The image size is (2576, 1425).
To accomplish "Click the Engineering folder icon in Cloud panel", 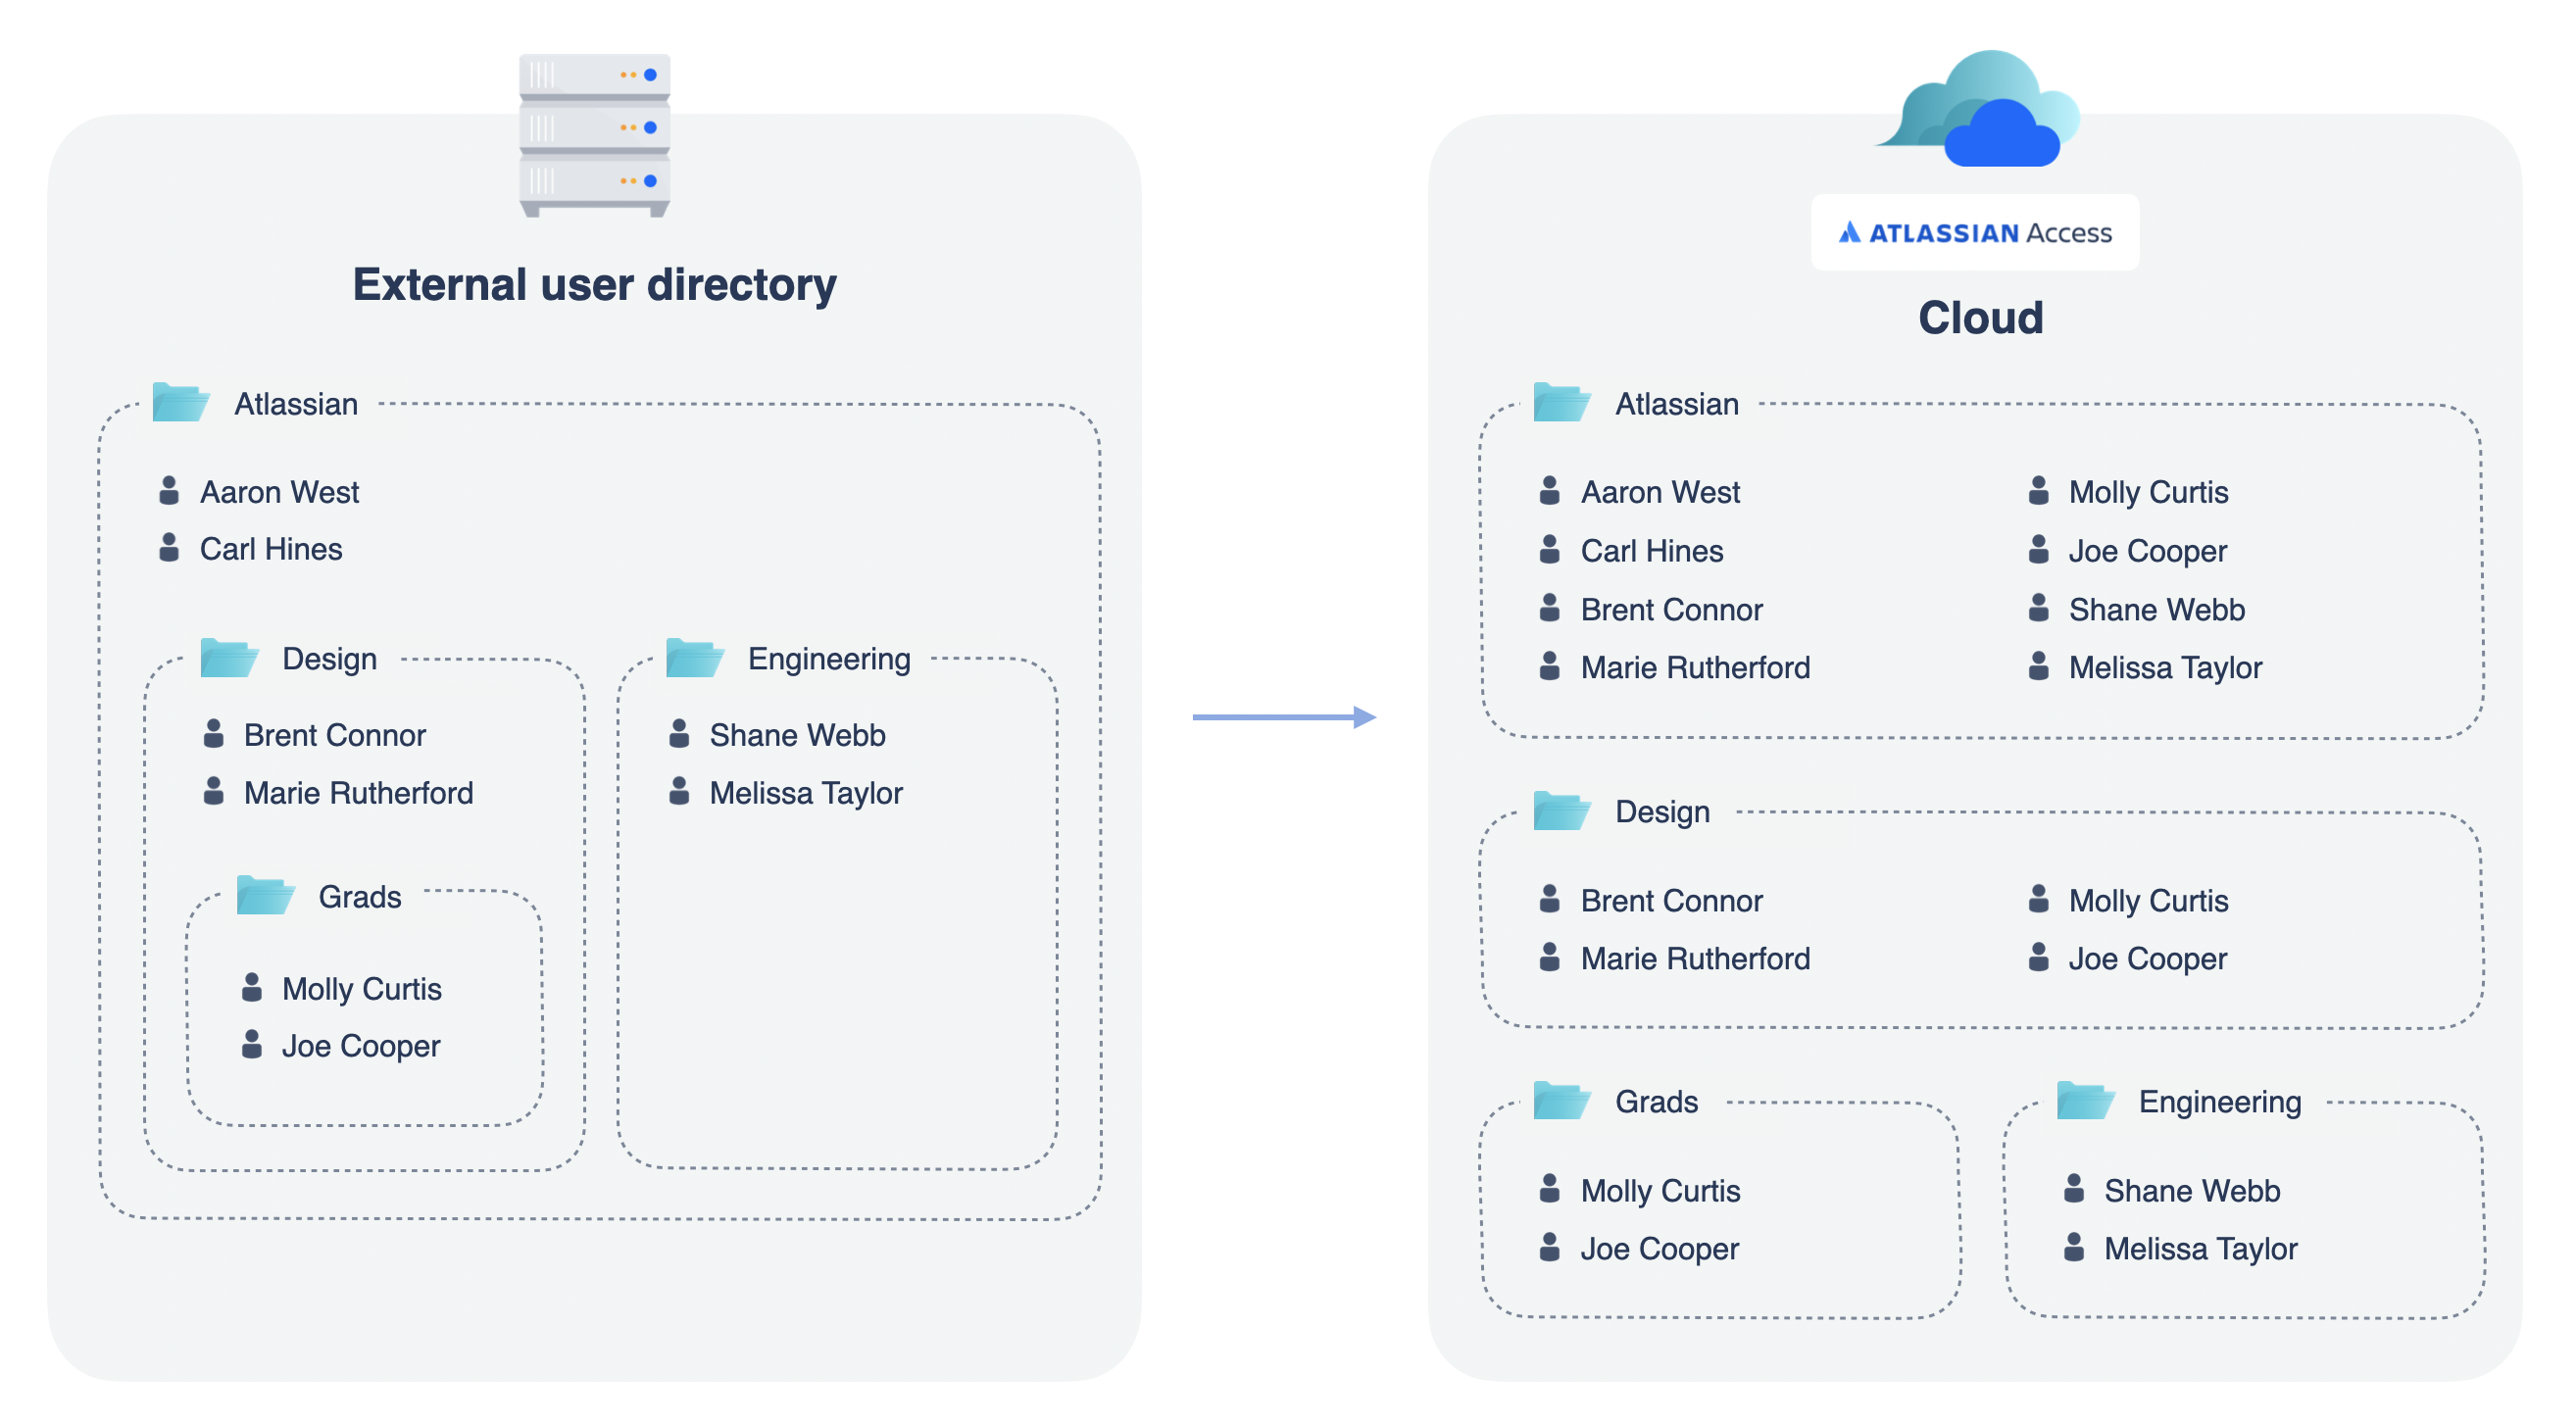I will click(2085, 1100).
